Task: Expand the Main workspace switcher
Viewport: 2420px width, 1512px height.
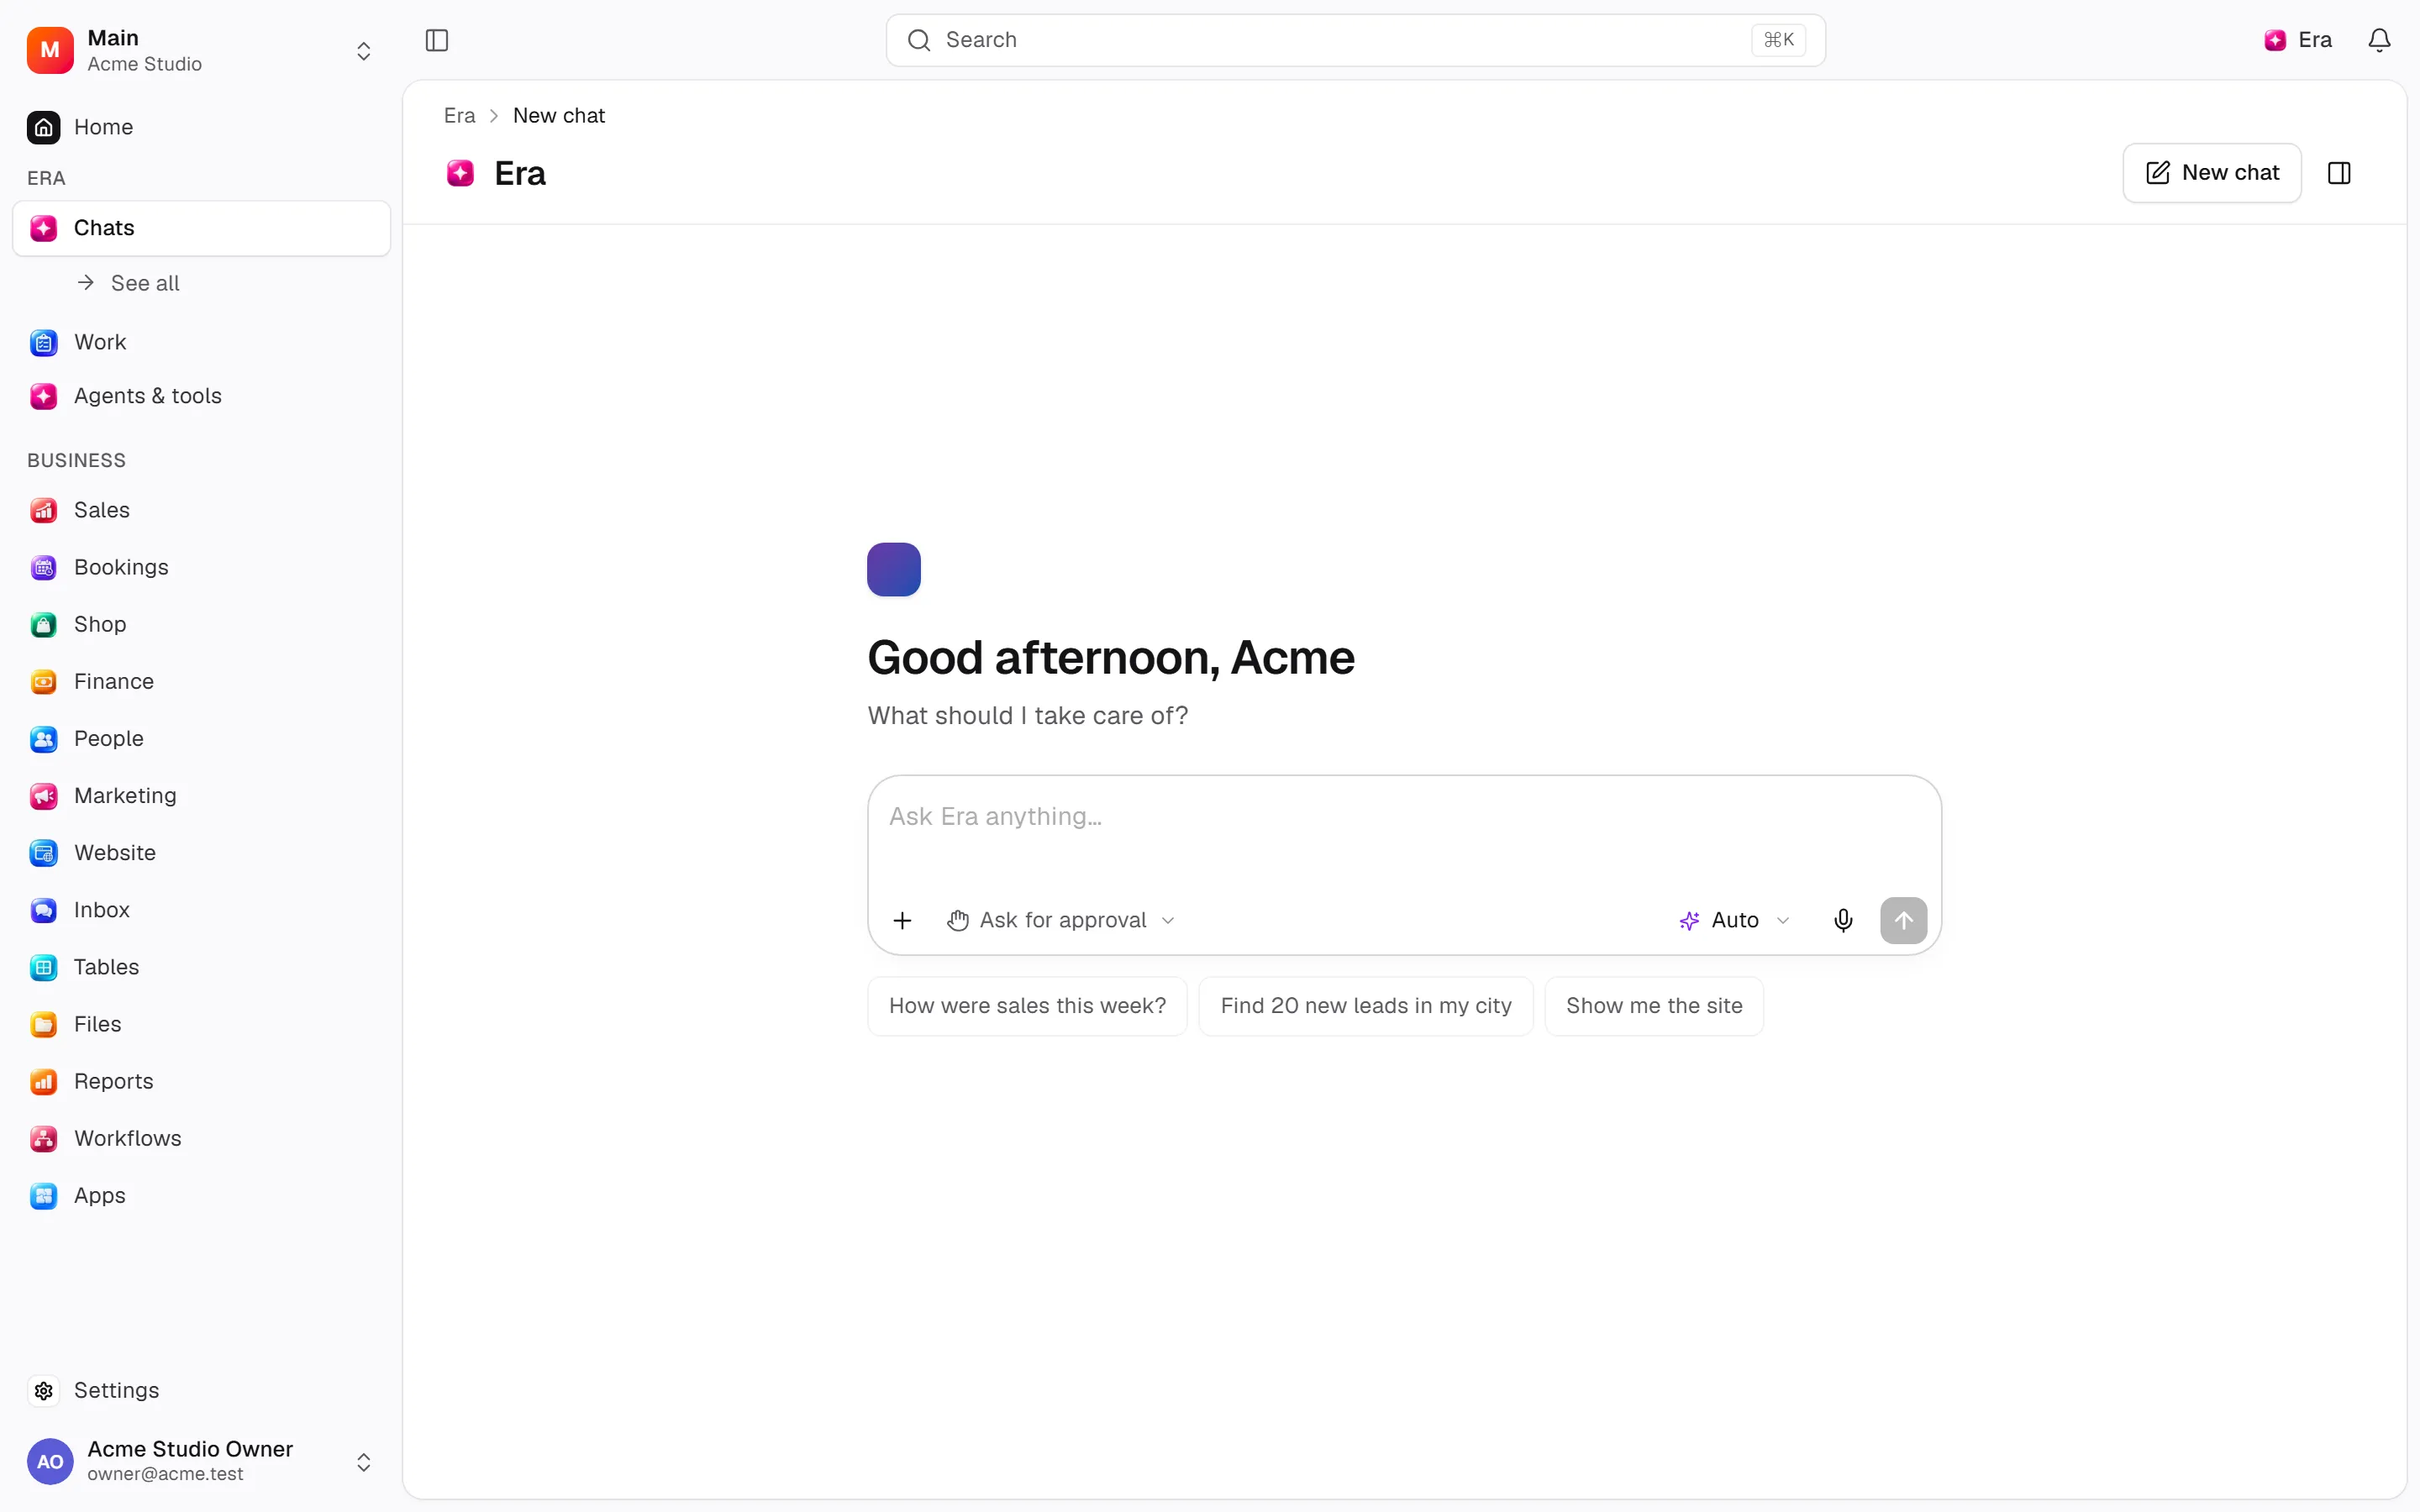Action: pos(202,50)
